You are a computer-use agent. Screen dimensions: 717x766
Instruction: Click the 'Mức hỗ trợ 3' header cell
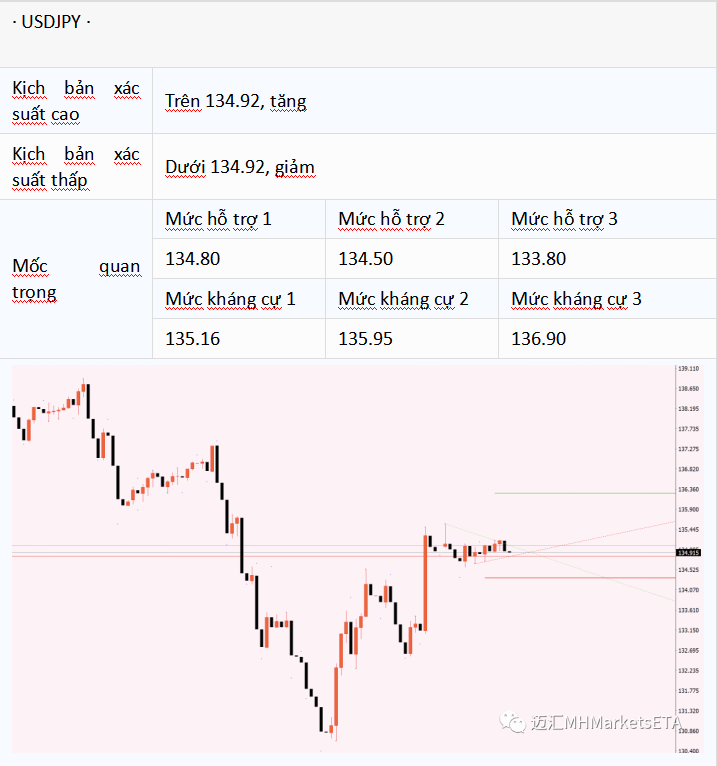608,219
